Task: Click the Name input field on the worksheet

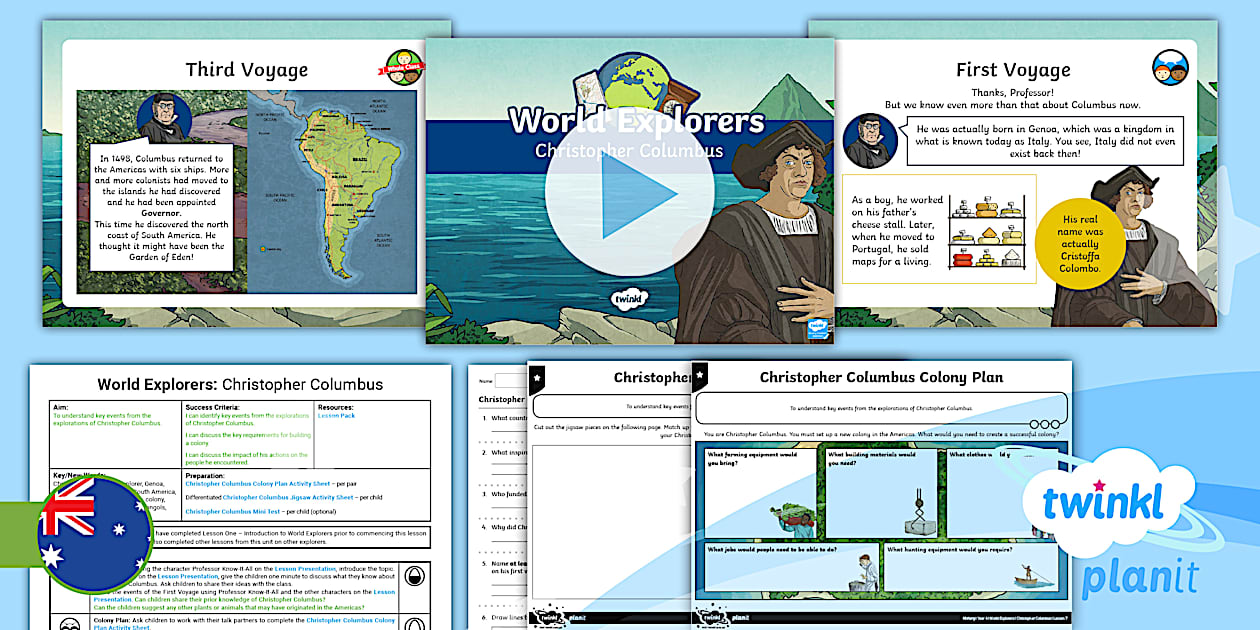Action: pos(510,380)
